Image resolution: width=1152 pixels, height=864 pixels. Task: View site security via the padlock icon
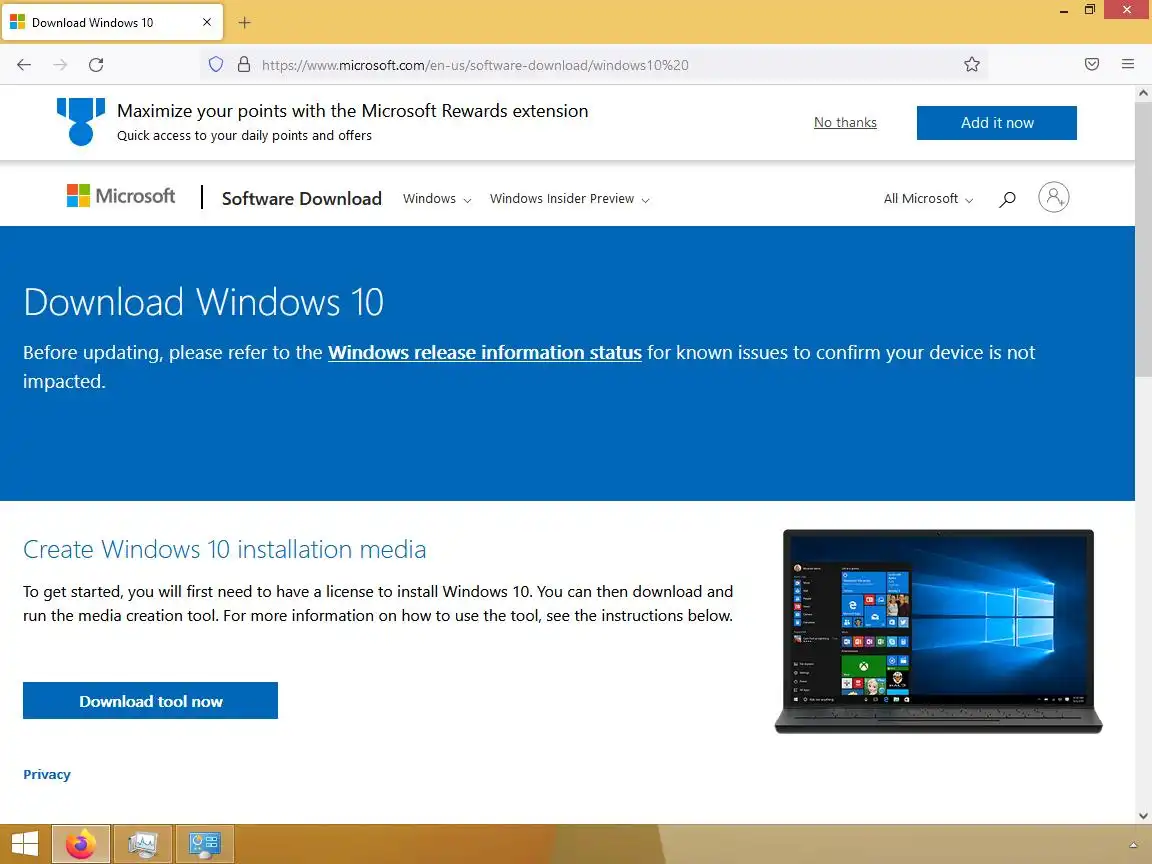pyautogui.click(x=244, y=65)
